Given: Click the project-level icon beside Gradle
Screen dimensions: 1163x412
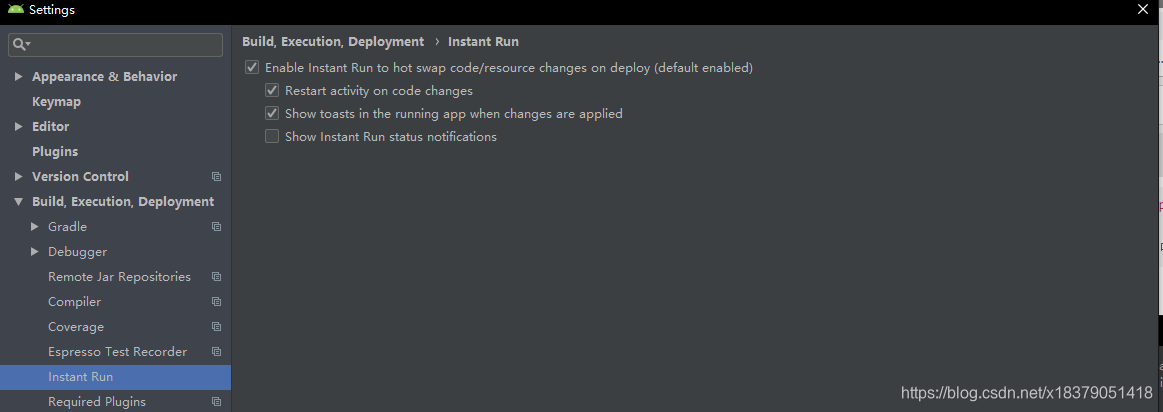Looking at the screenshot, I should [217, 226].
